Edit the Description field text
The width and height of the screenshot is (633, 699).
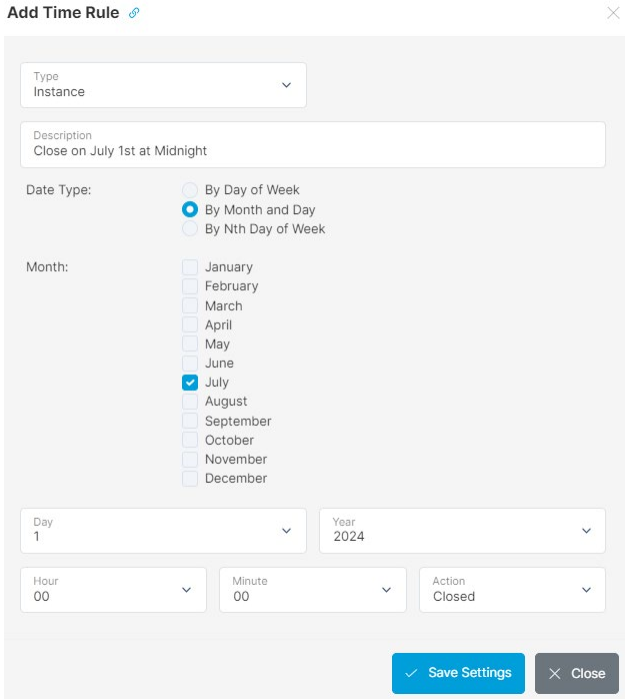point(312,144)
